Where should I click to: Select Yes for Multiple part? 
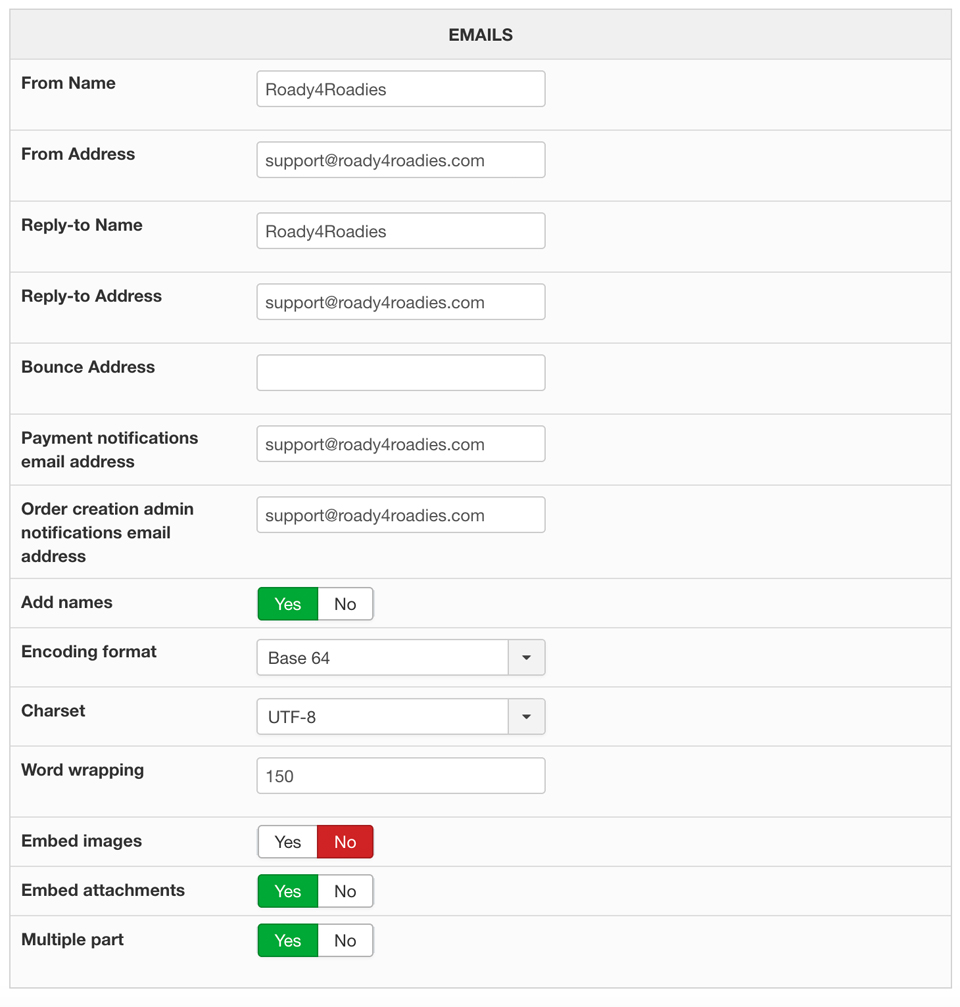(288, 940)
